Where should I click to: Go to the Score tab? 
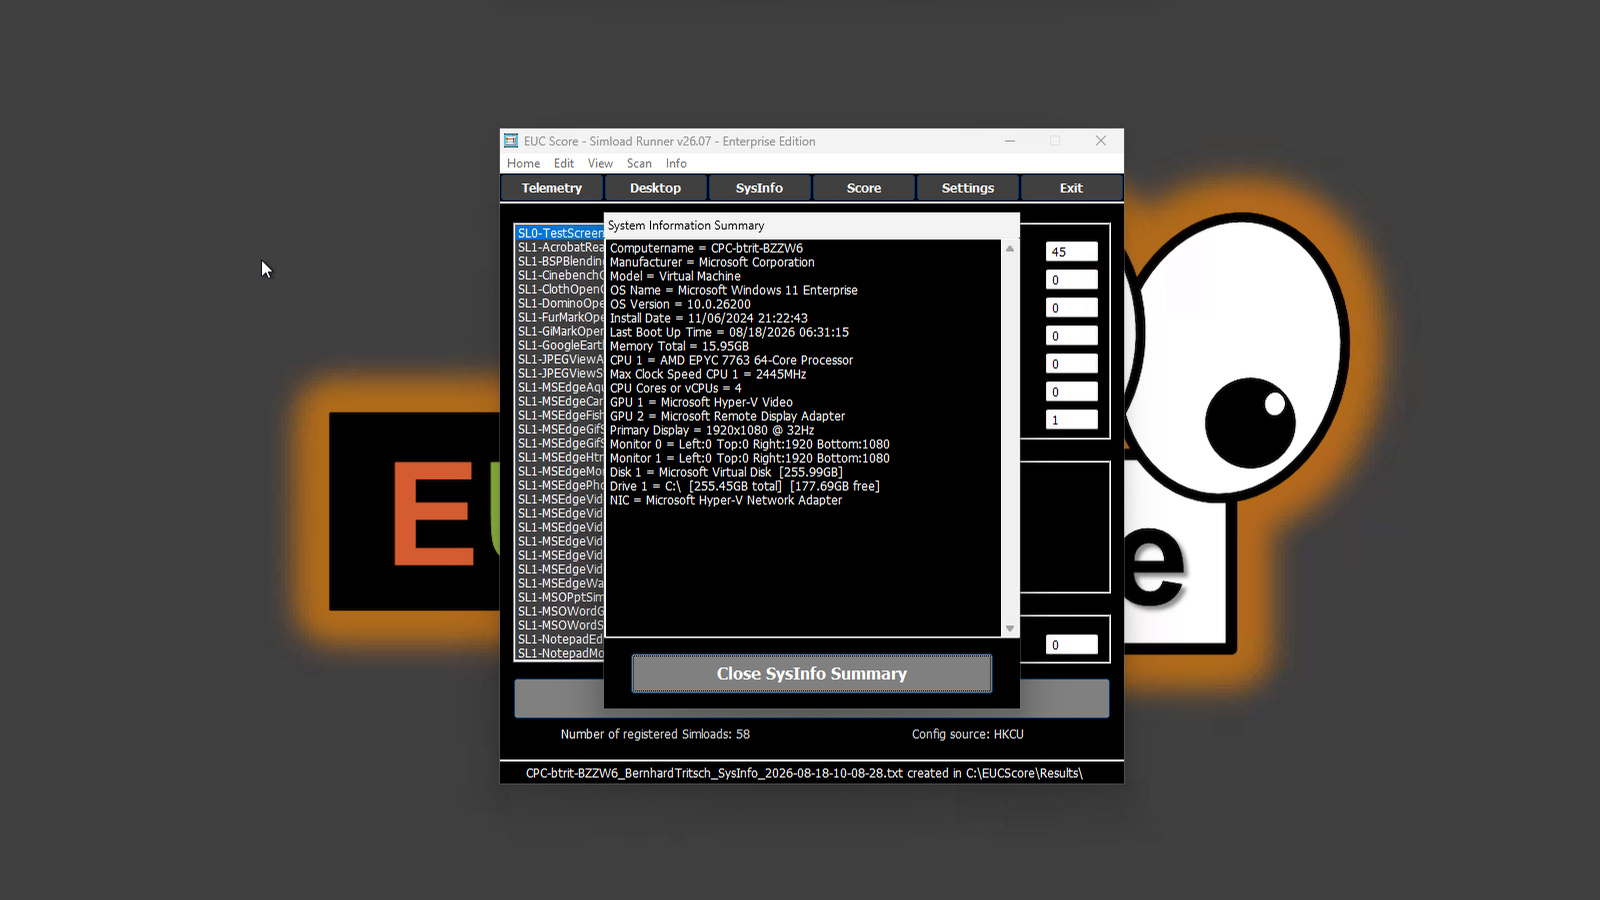(864, 188)
